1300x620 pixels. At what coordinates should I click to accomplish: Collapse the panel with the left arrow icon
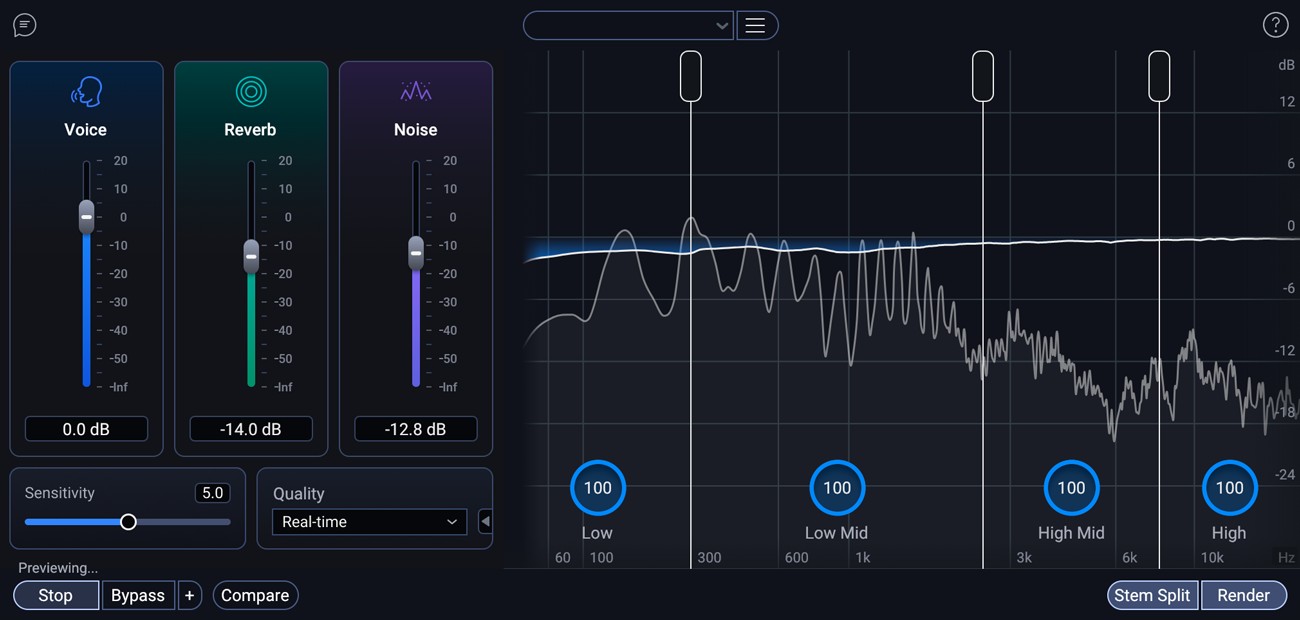click(485, 521)
